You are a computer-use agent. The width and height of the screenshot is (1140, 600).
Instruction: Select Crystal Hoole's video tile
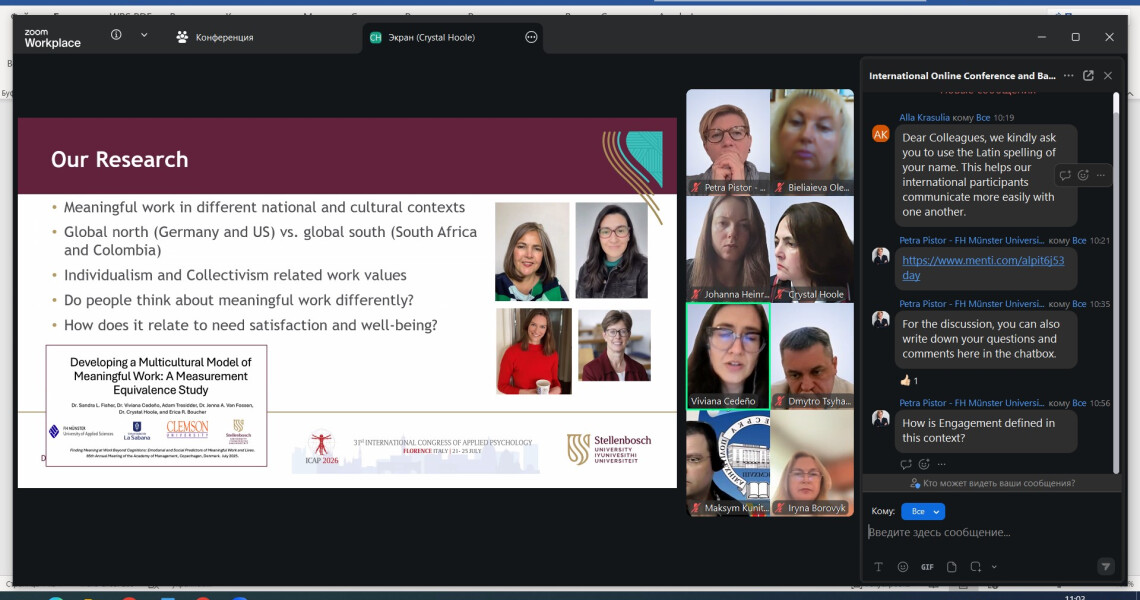point(812,249)
